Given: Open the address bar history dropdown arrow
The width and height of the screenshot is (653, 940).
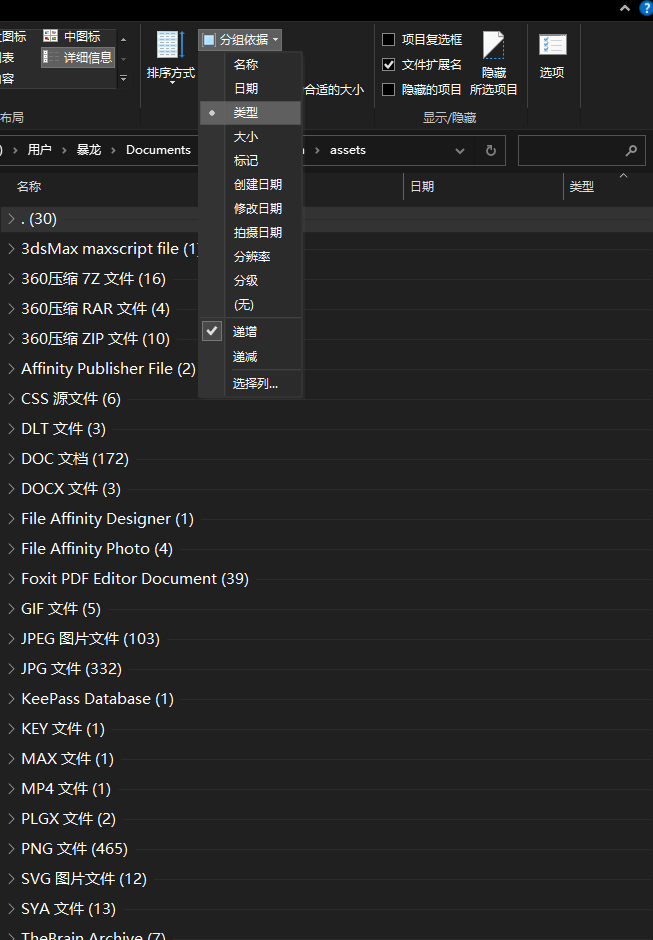Looking at the screenshot, I should point(460,150).
